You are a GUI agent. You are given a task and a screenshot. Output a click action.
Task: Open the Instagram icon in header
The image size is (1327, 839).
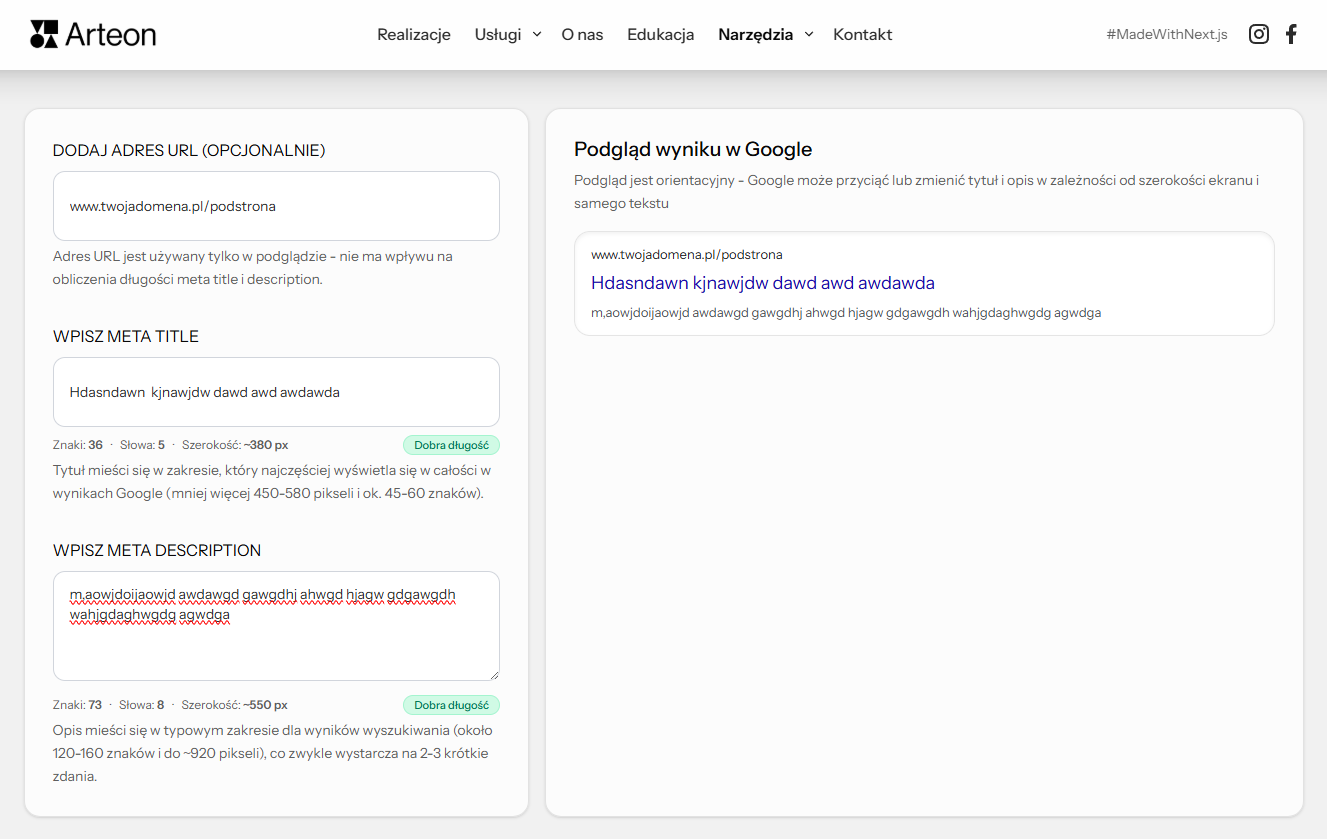1258,33
